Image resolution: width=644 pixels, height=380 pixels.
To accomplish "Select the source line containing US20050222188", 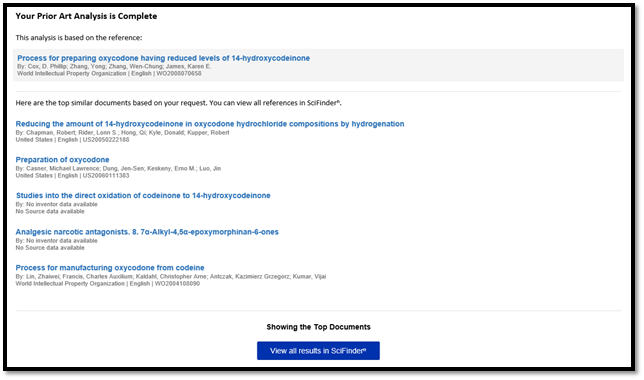I will 72,140.
